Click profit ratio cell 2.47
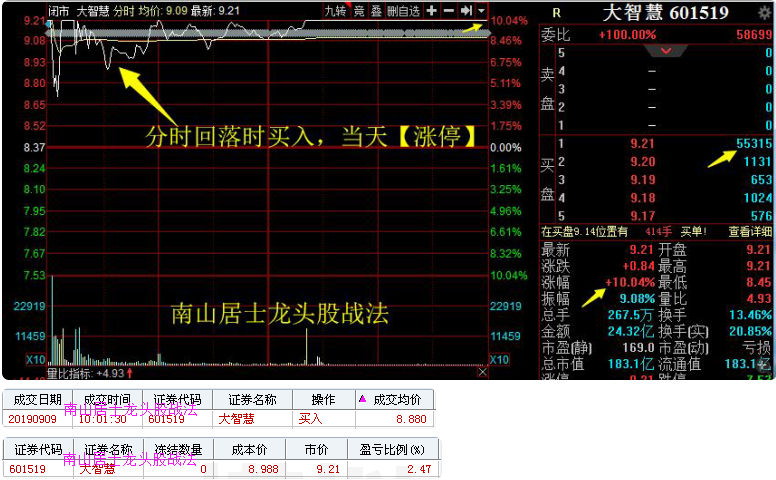Screen dimensions: 776x480 [419, 469]
